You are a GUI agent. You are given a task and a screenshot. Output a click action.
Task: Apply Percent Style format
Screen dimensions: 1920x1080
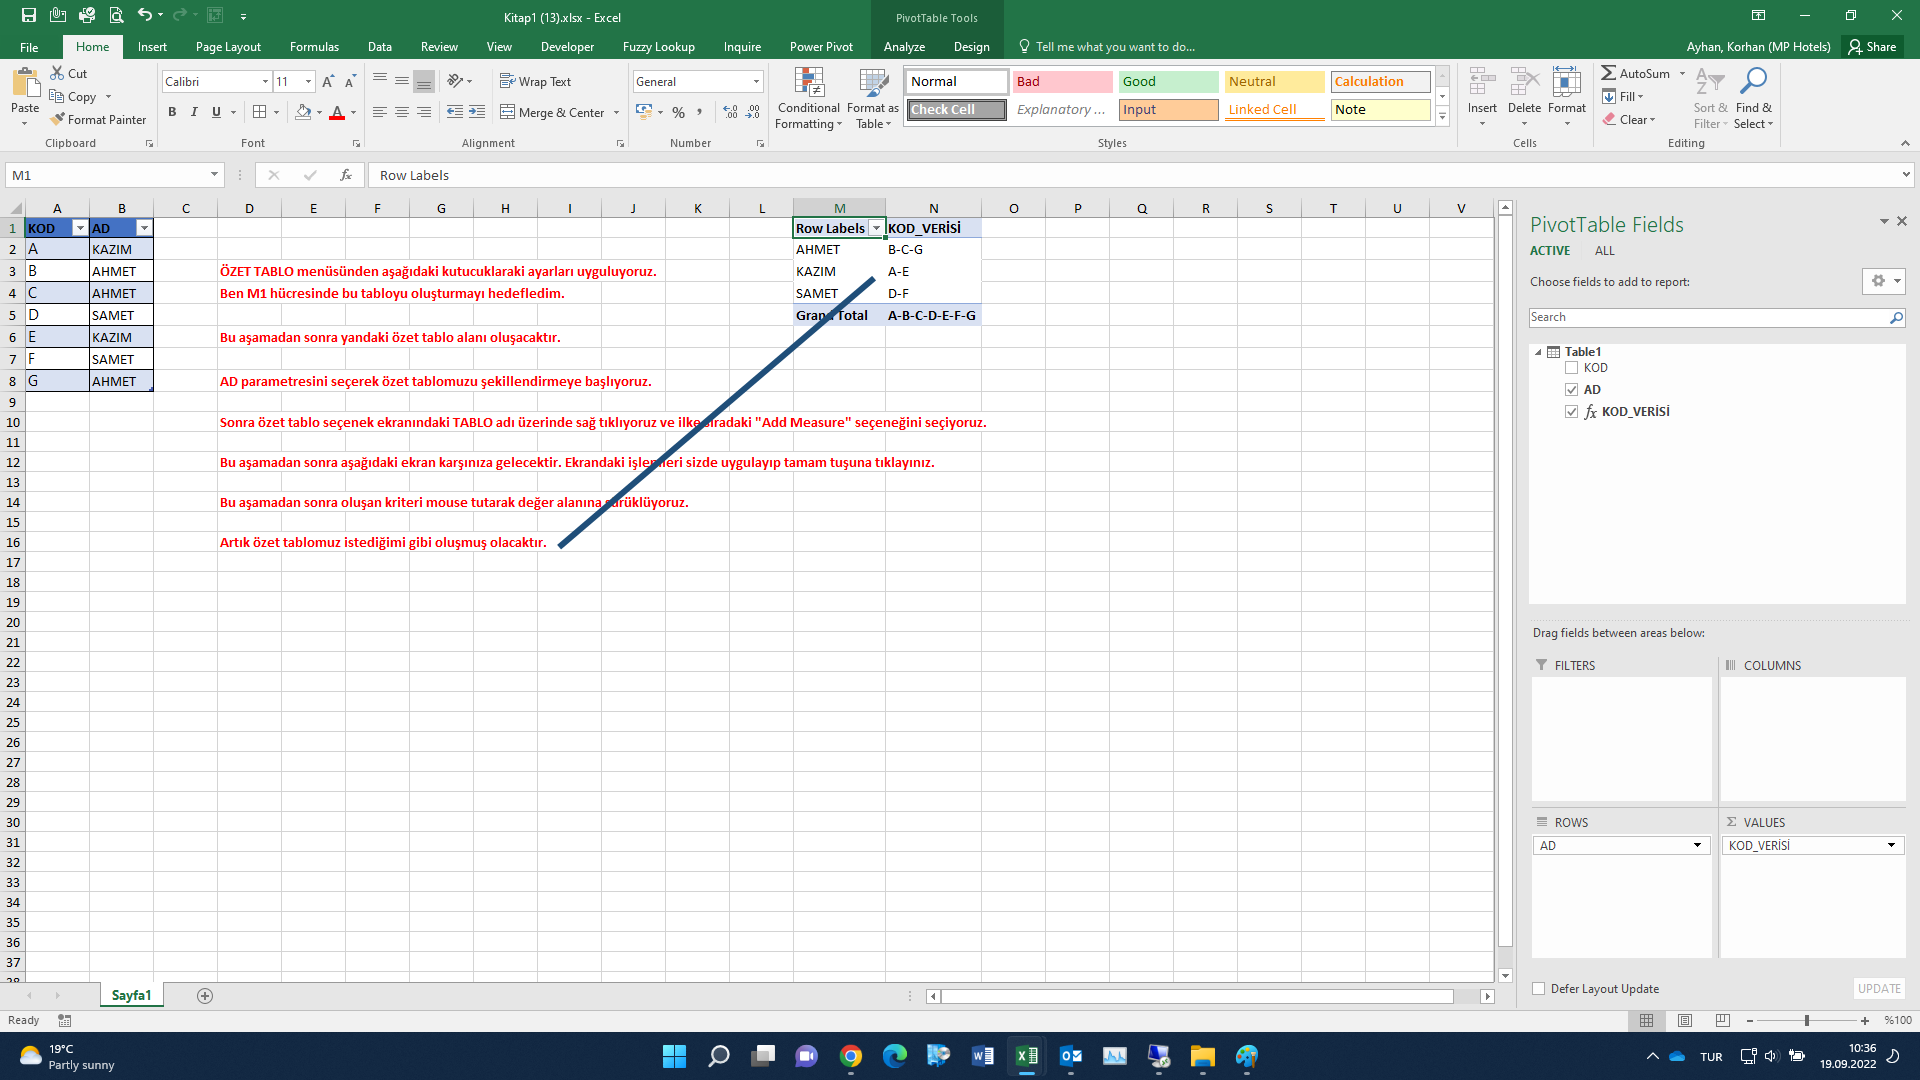click(x=679, y=112)
